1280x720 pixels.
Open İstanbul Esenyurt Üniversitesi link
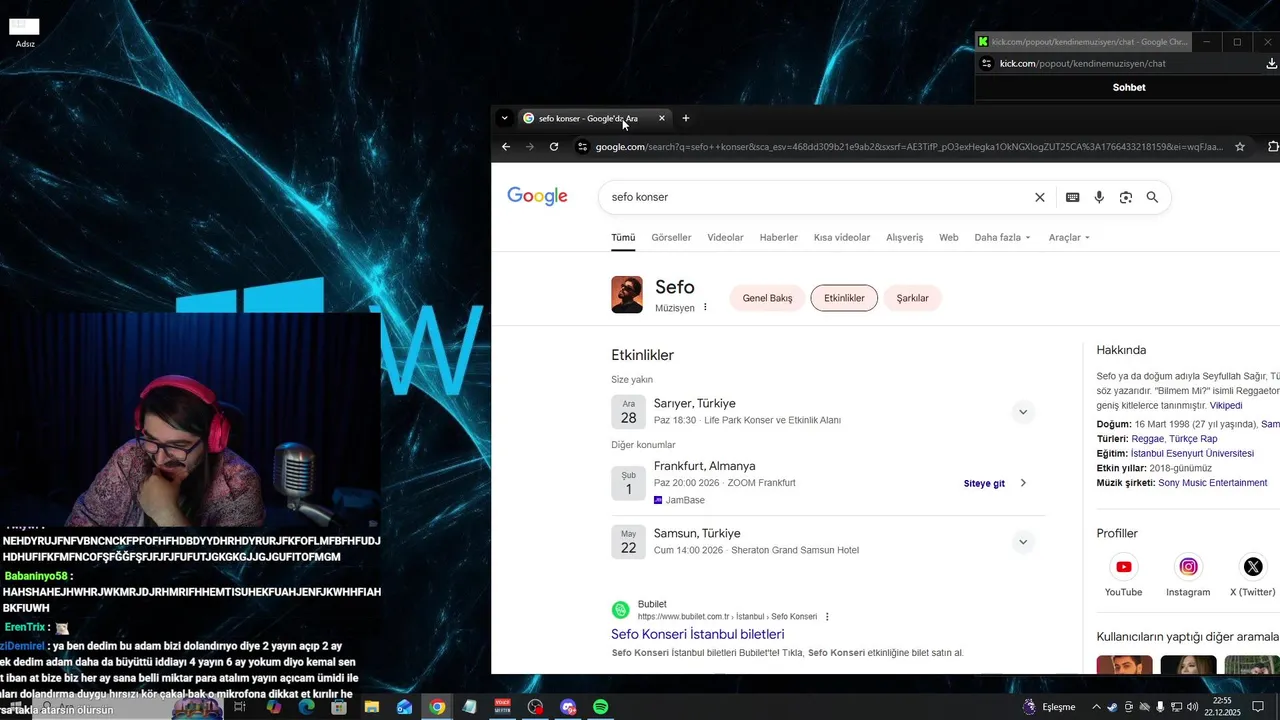[1192, 453]
